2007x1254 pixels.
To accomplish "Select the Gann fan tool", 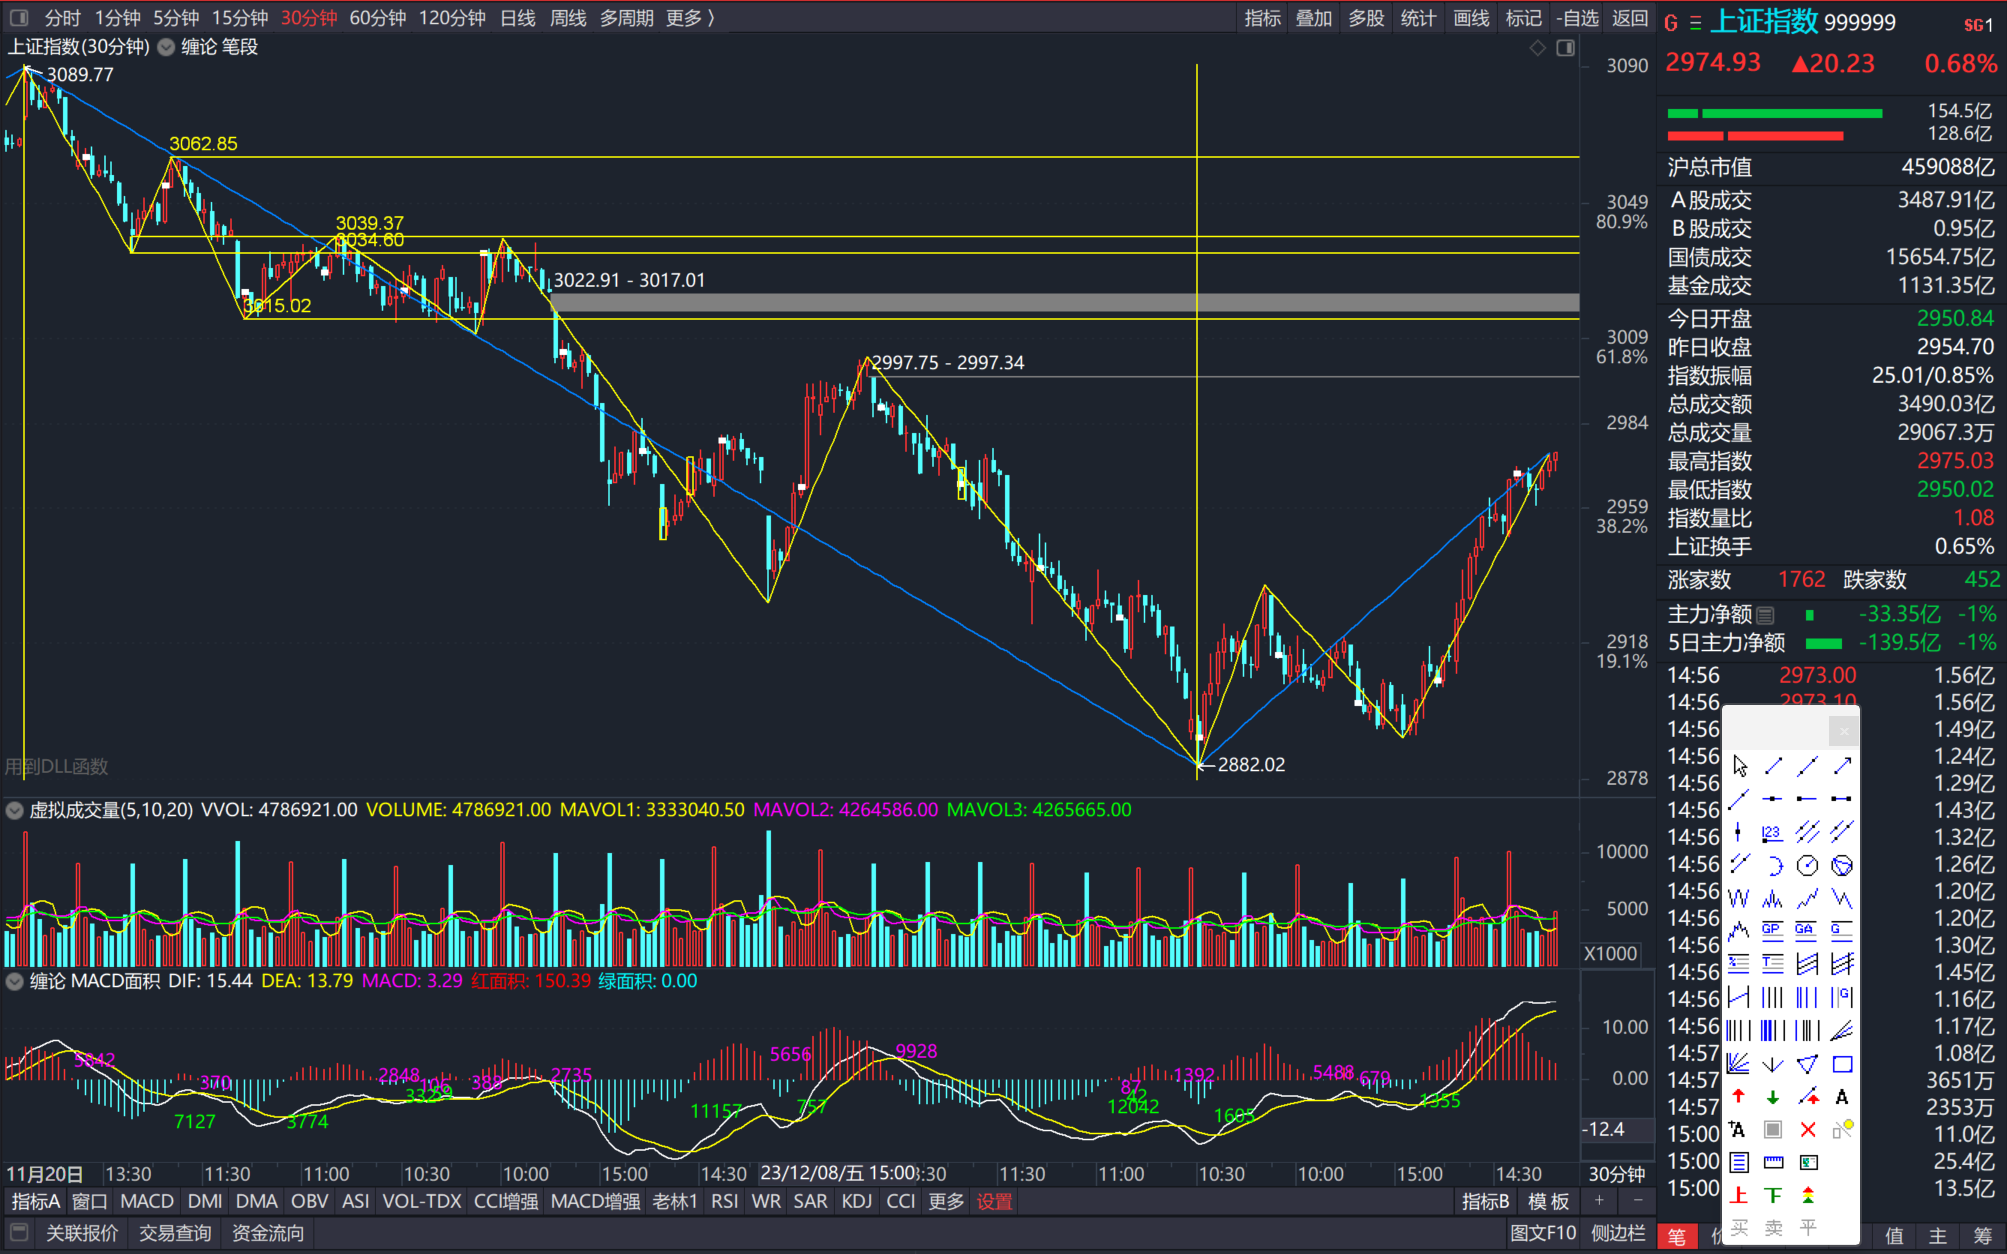I will tap(1739, 1063).
